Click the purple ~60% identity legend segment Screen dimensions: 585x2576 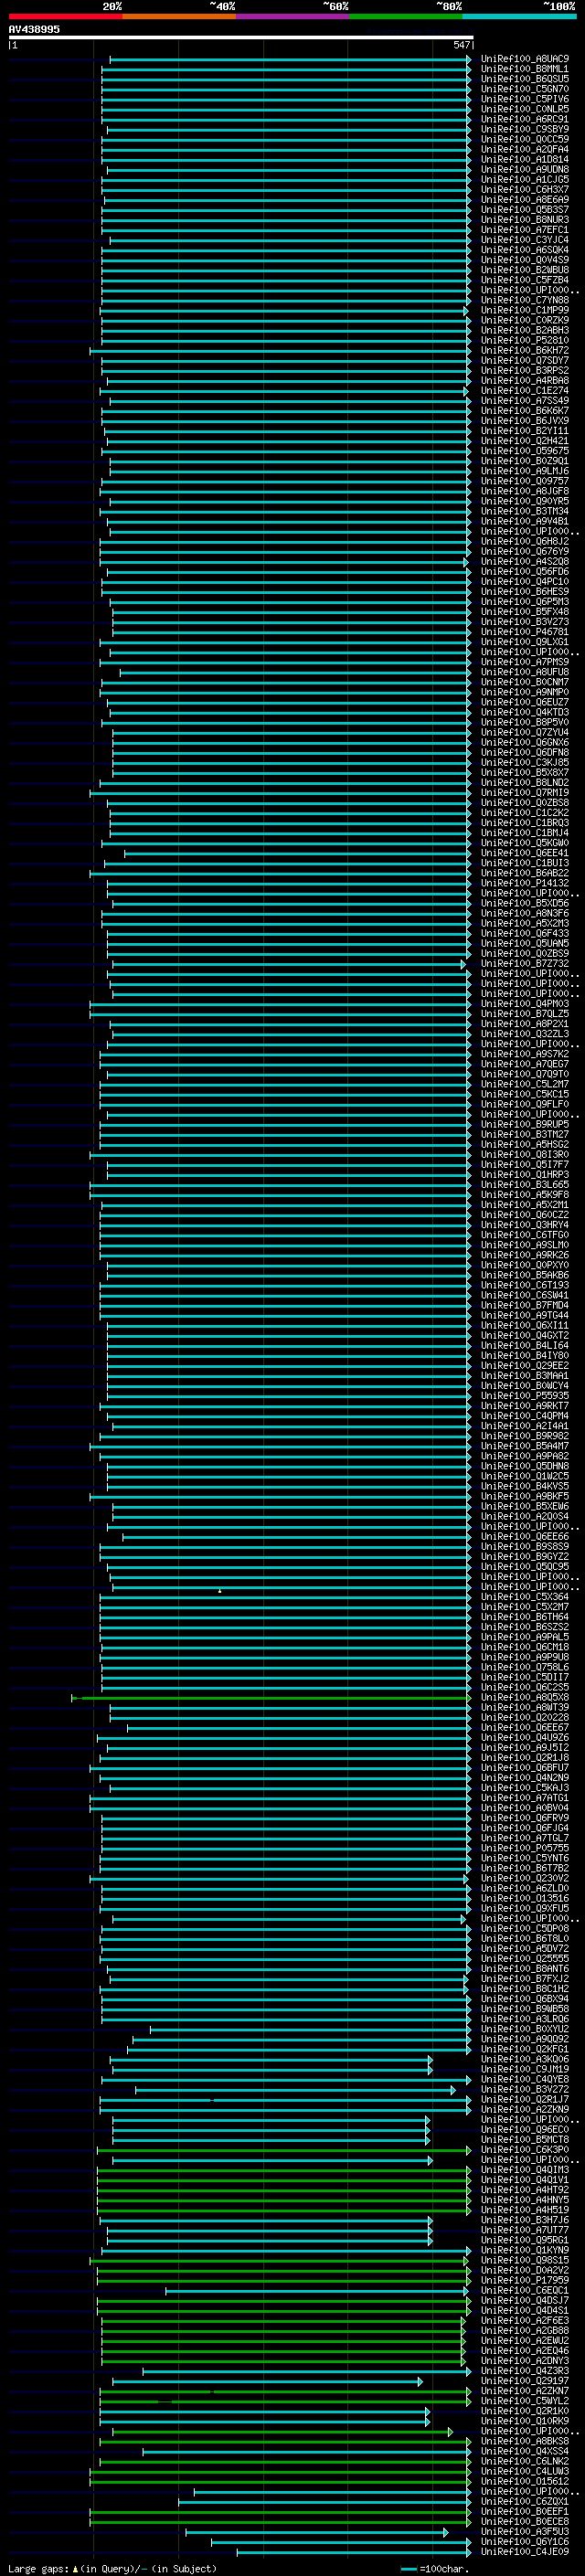[x=292, y=16]
